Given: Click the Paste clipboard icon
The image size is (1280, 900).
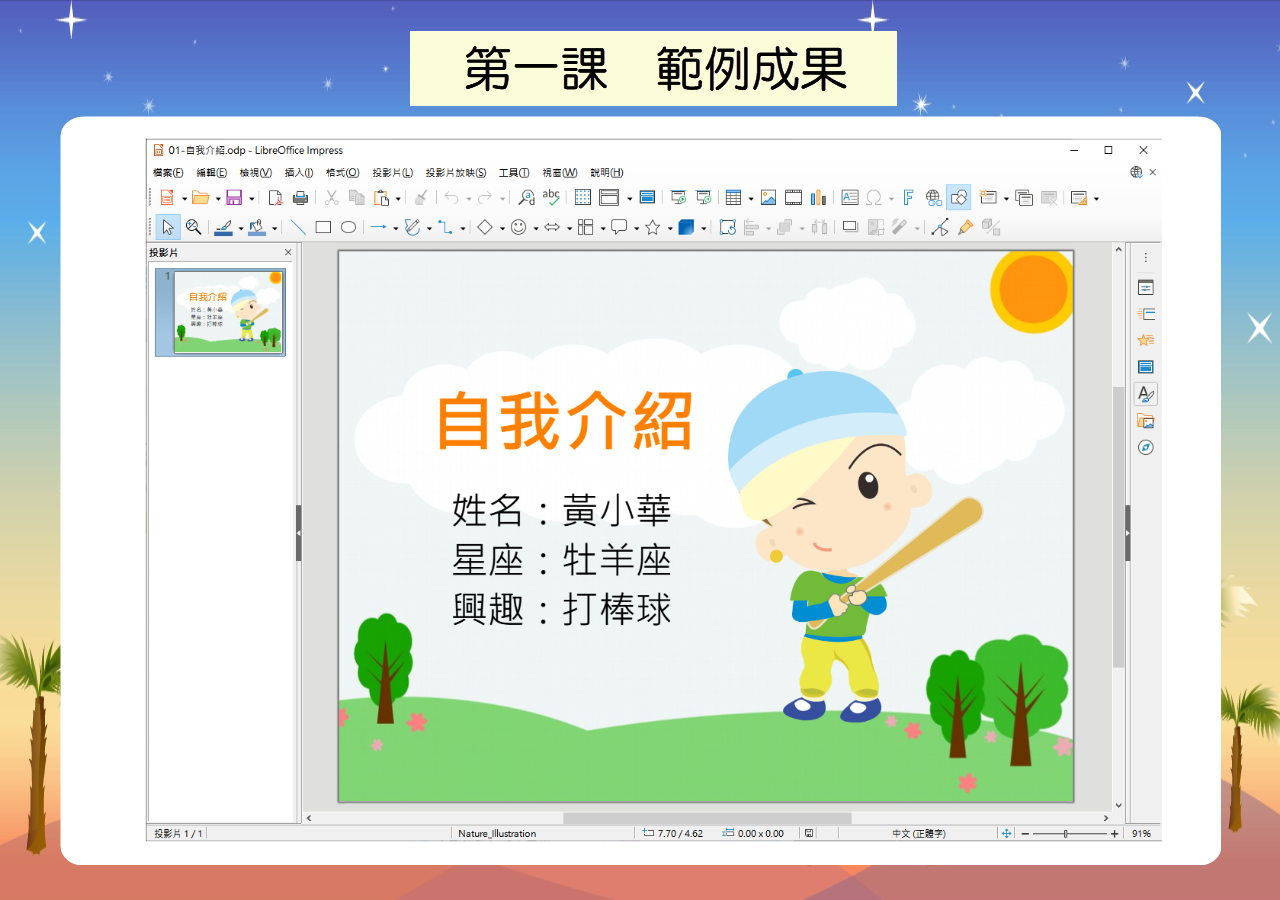Looking at the screenshot, I should pos(381,198).
